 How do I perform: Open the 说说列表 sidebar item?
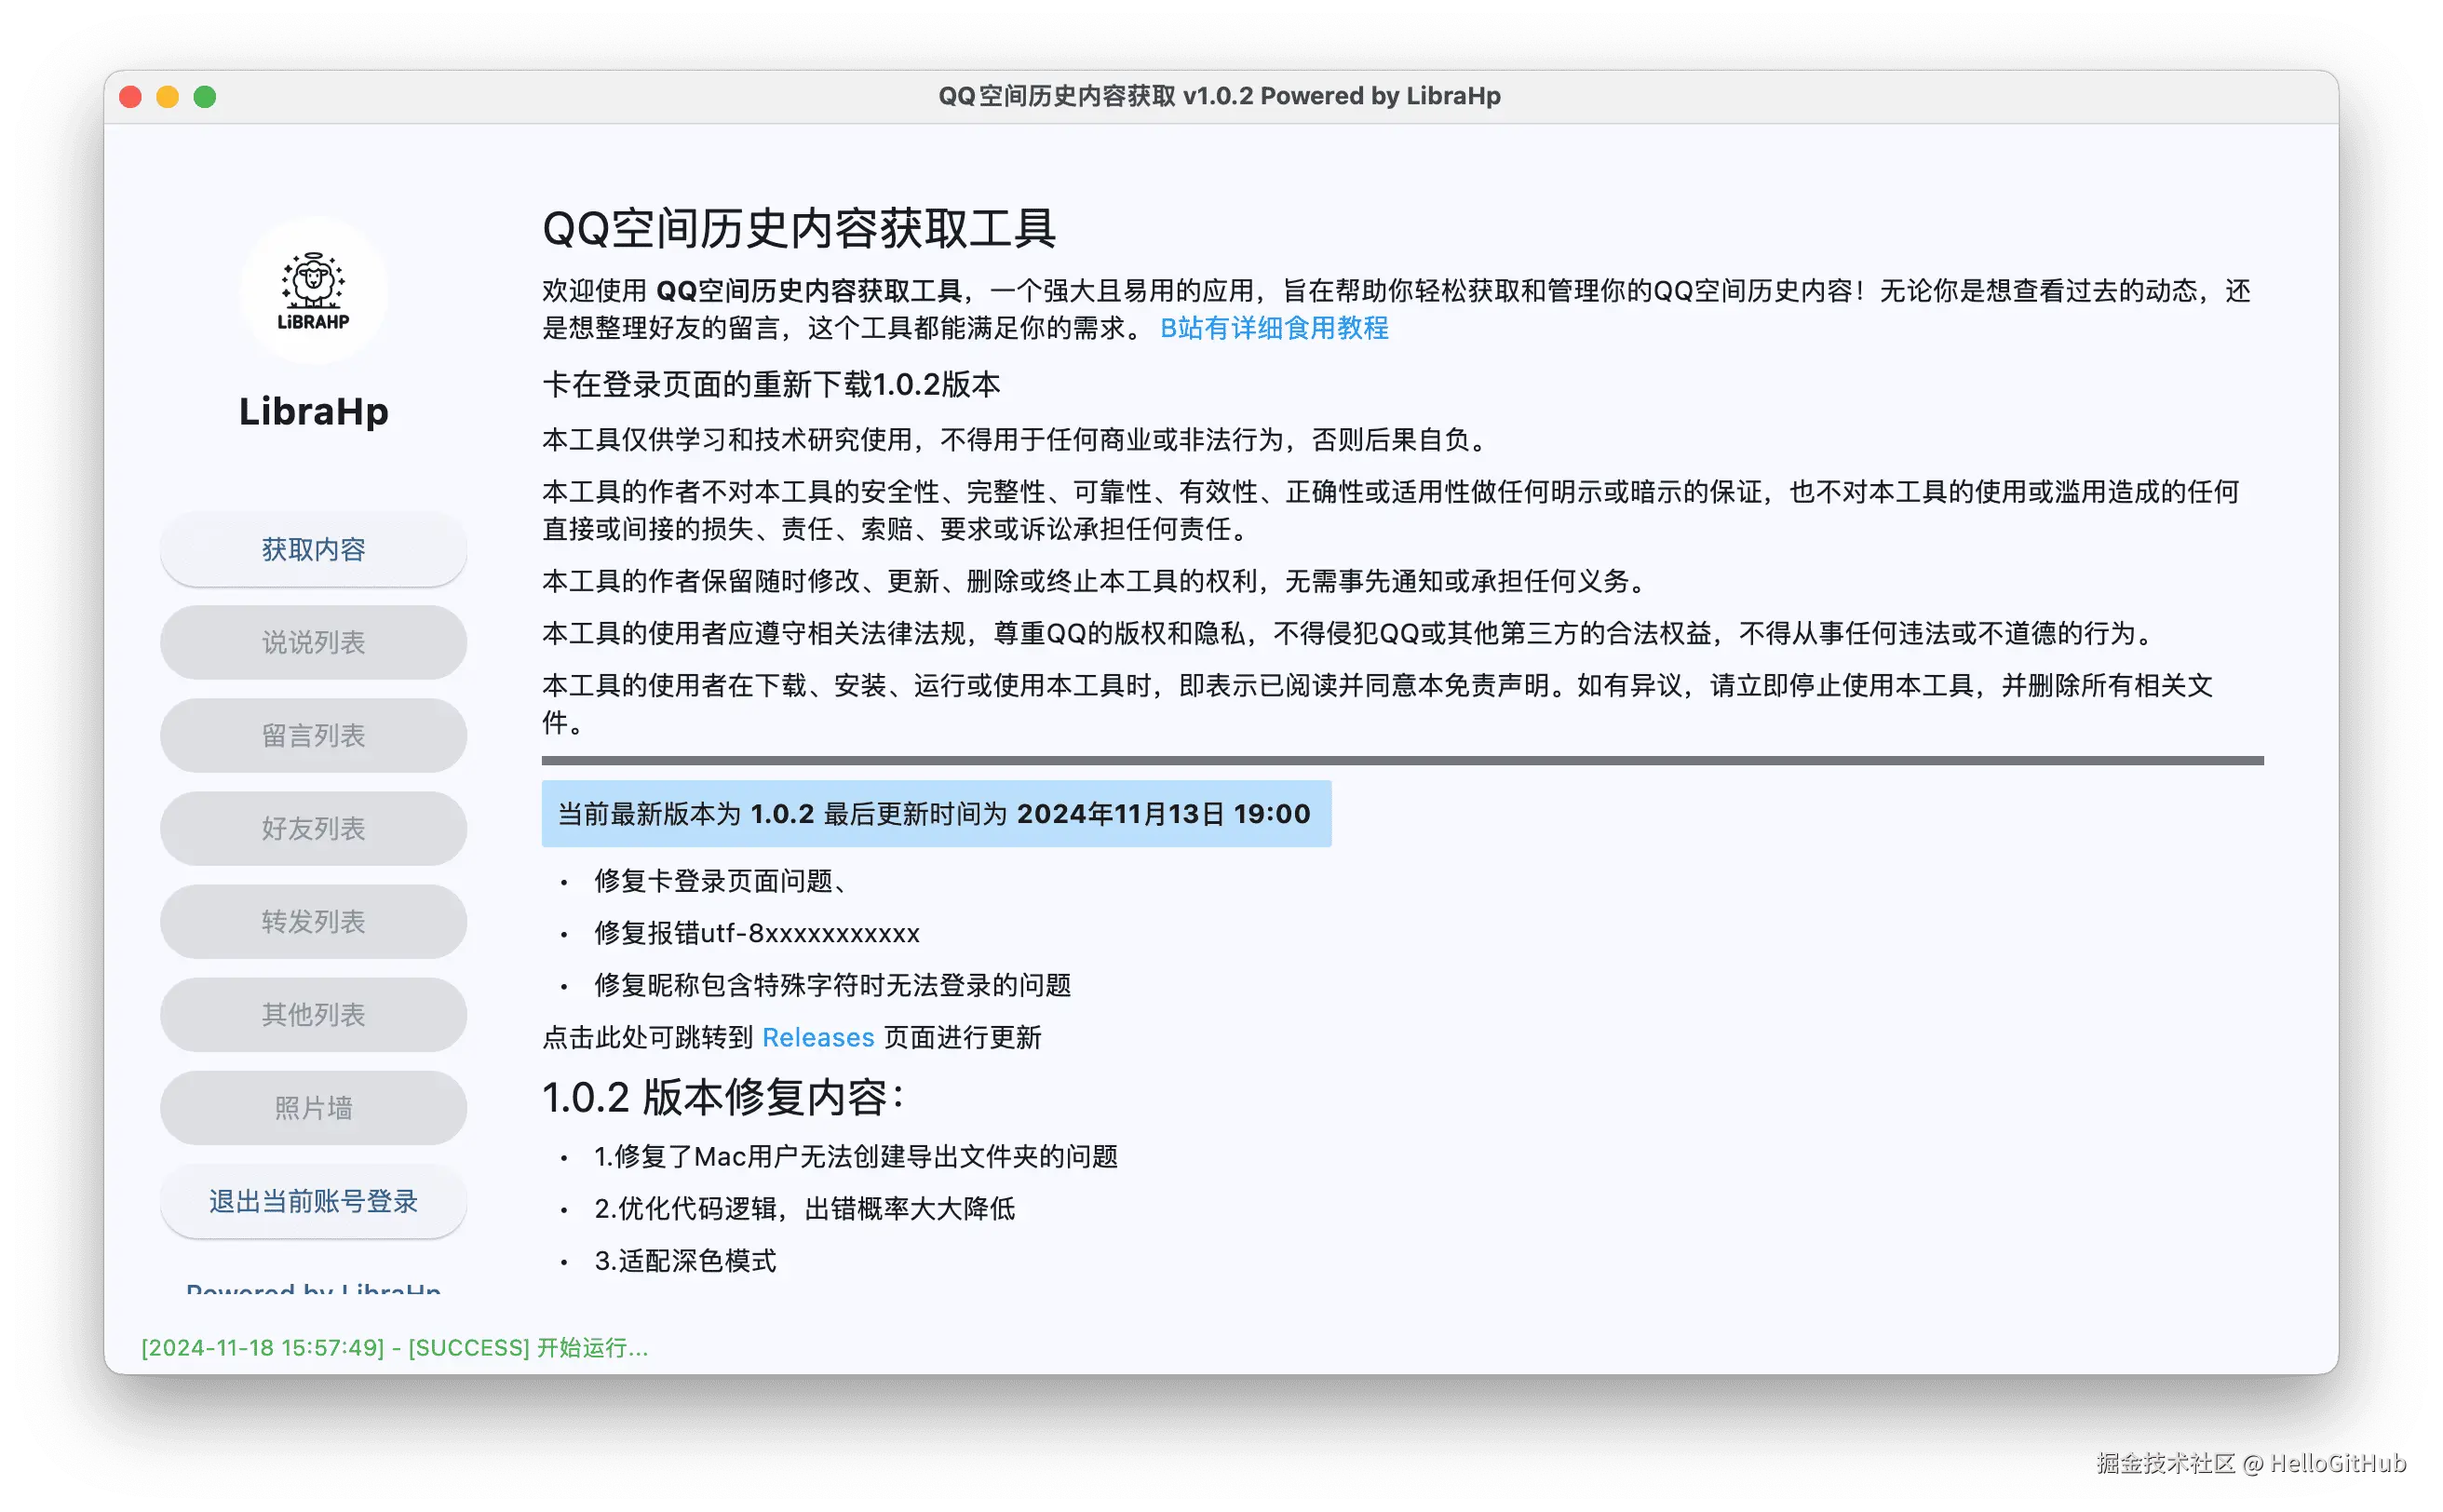pos(313,642)
